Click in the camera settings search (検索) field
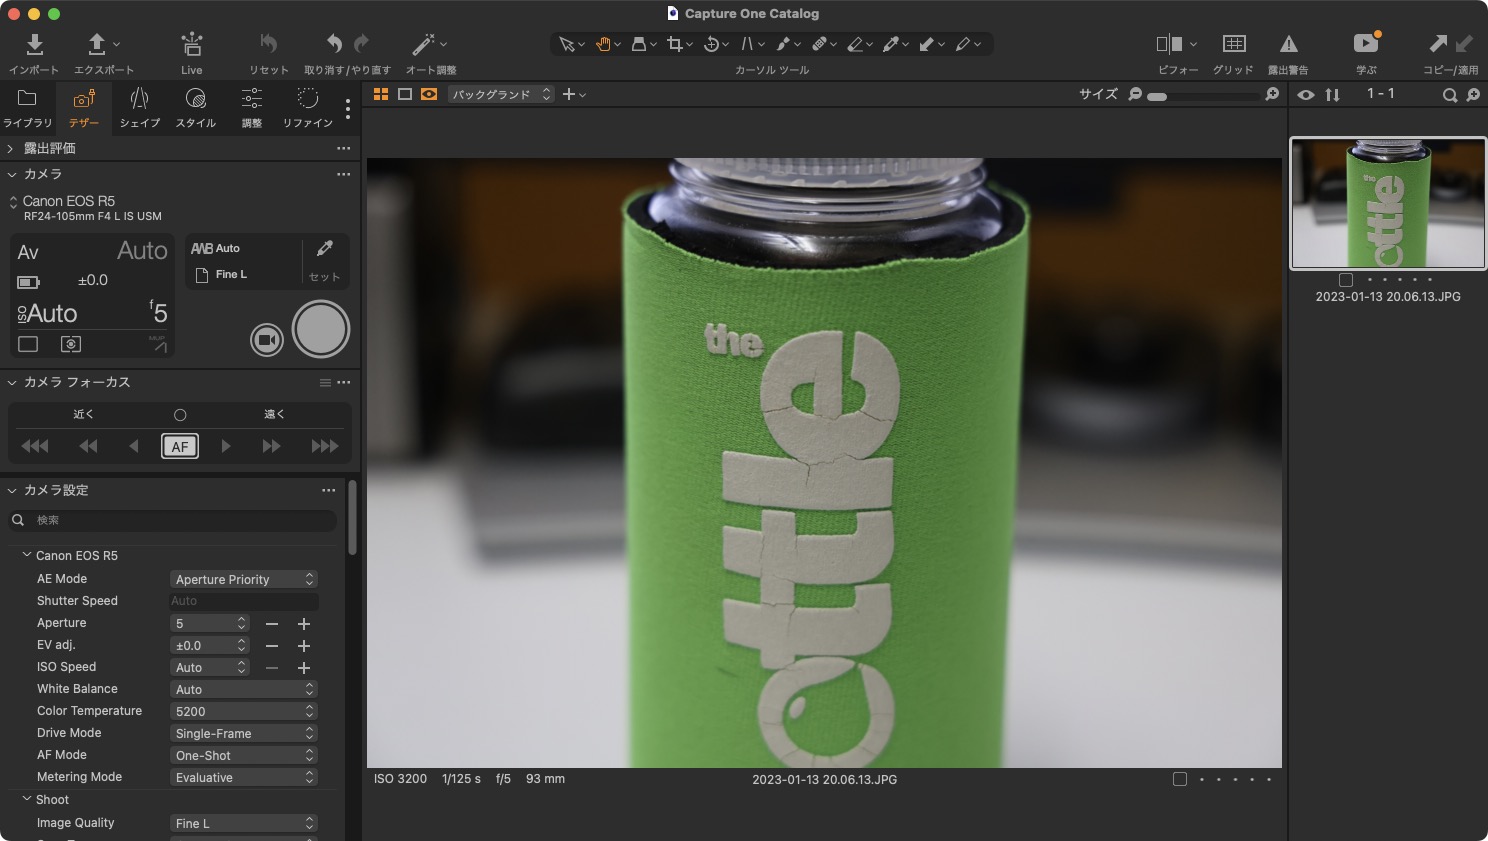This screenshot has width=1488, height=841. coord(173,520)
